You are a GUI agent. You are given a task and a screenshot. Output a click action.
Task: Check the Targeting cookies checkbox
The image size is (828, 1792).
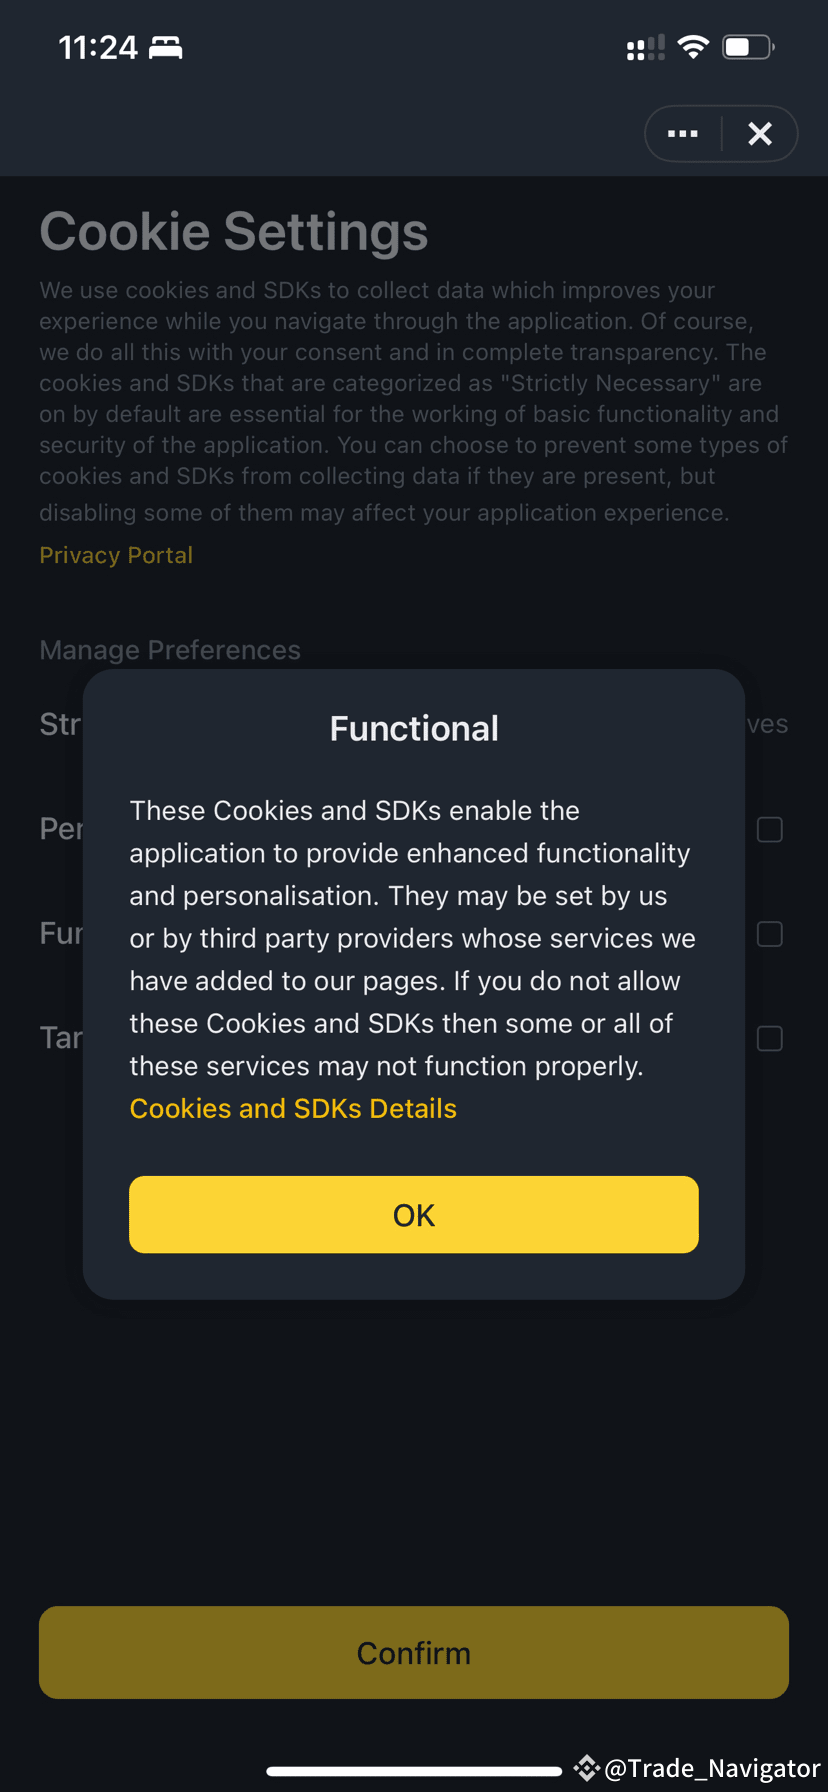[770, 1039]
